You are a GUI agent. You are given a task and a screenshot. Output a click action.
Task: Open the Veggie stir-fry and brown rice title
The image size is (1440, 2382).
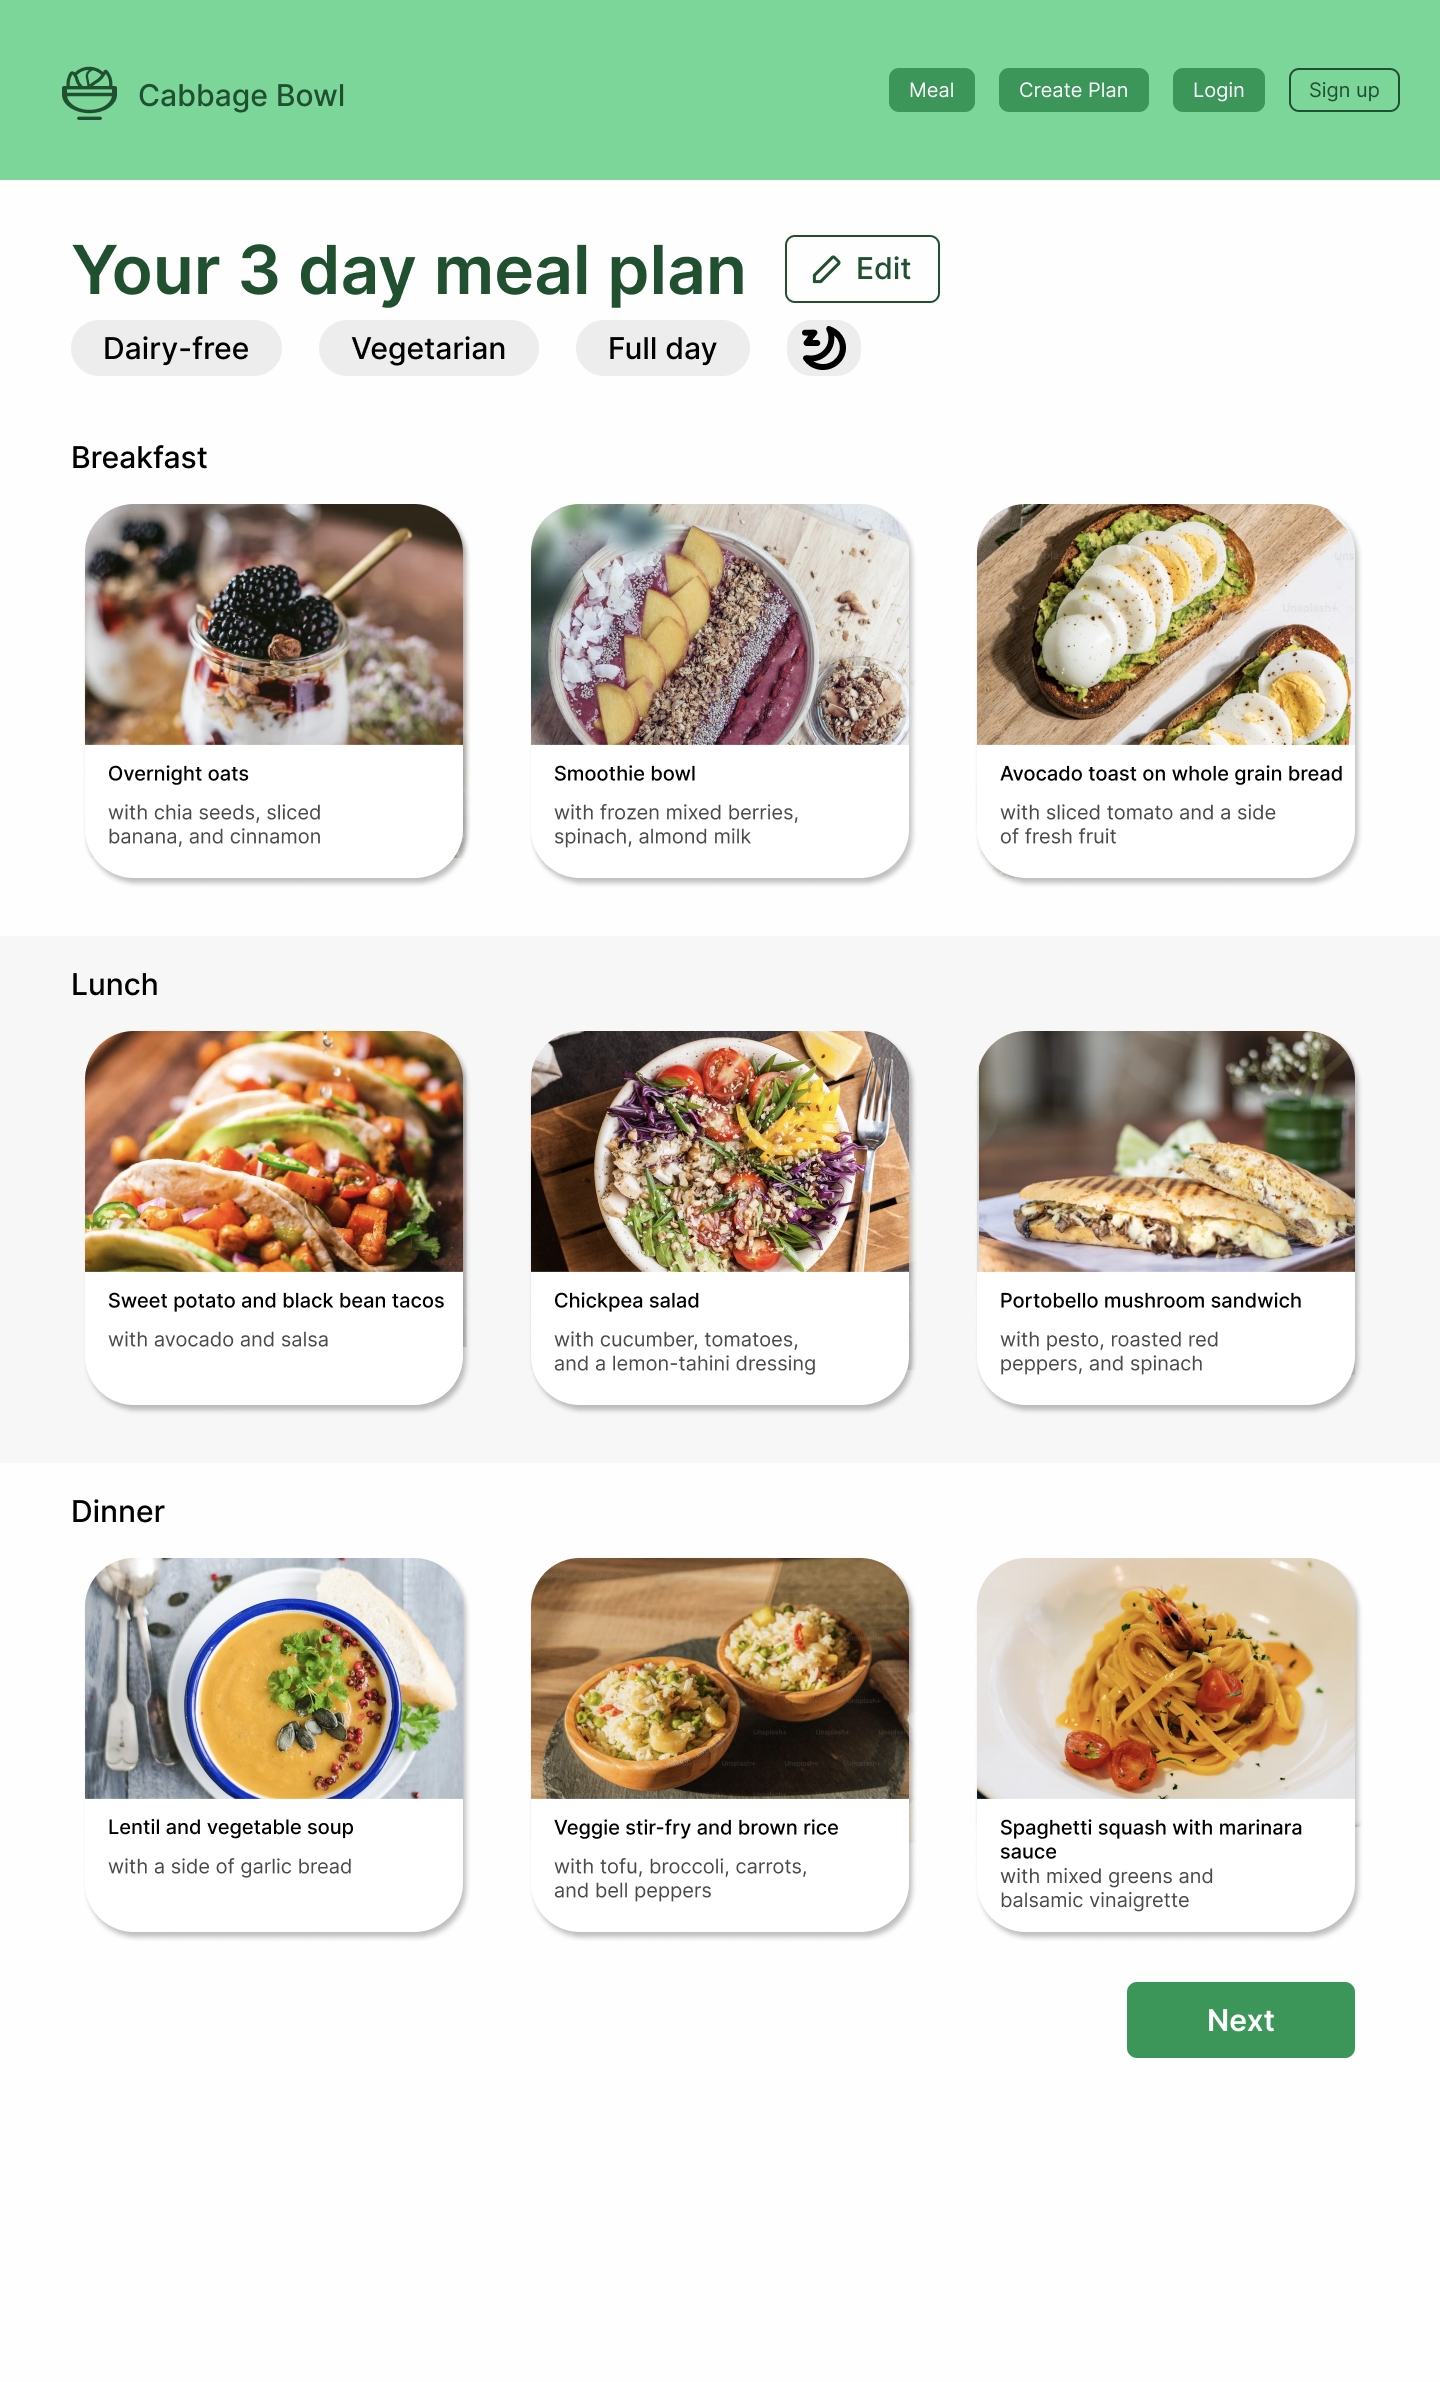tap(696, 1827)
